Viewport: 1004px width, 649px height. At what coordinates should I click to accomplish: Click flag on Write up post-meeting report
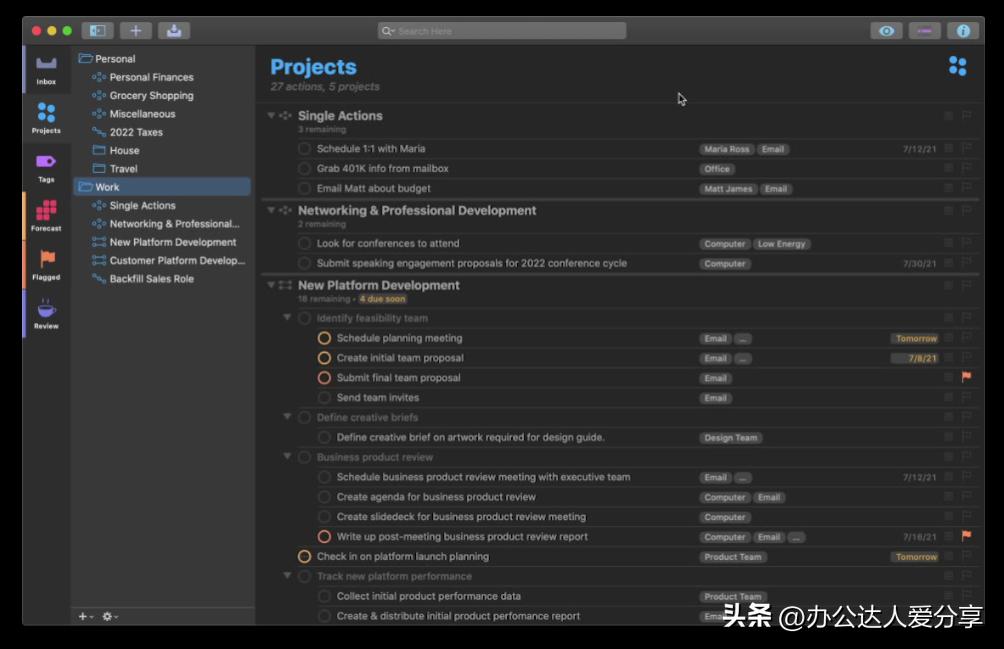coord(966,536)
